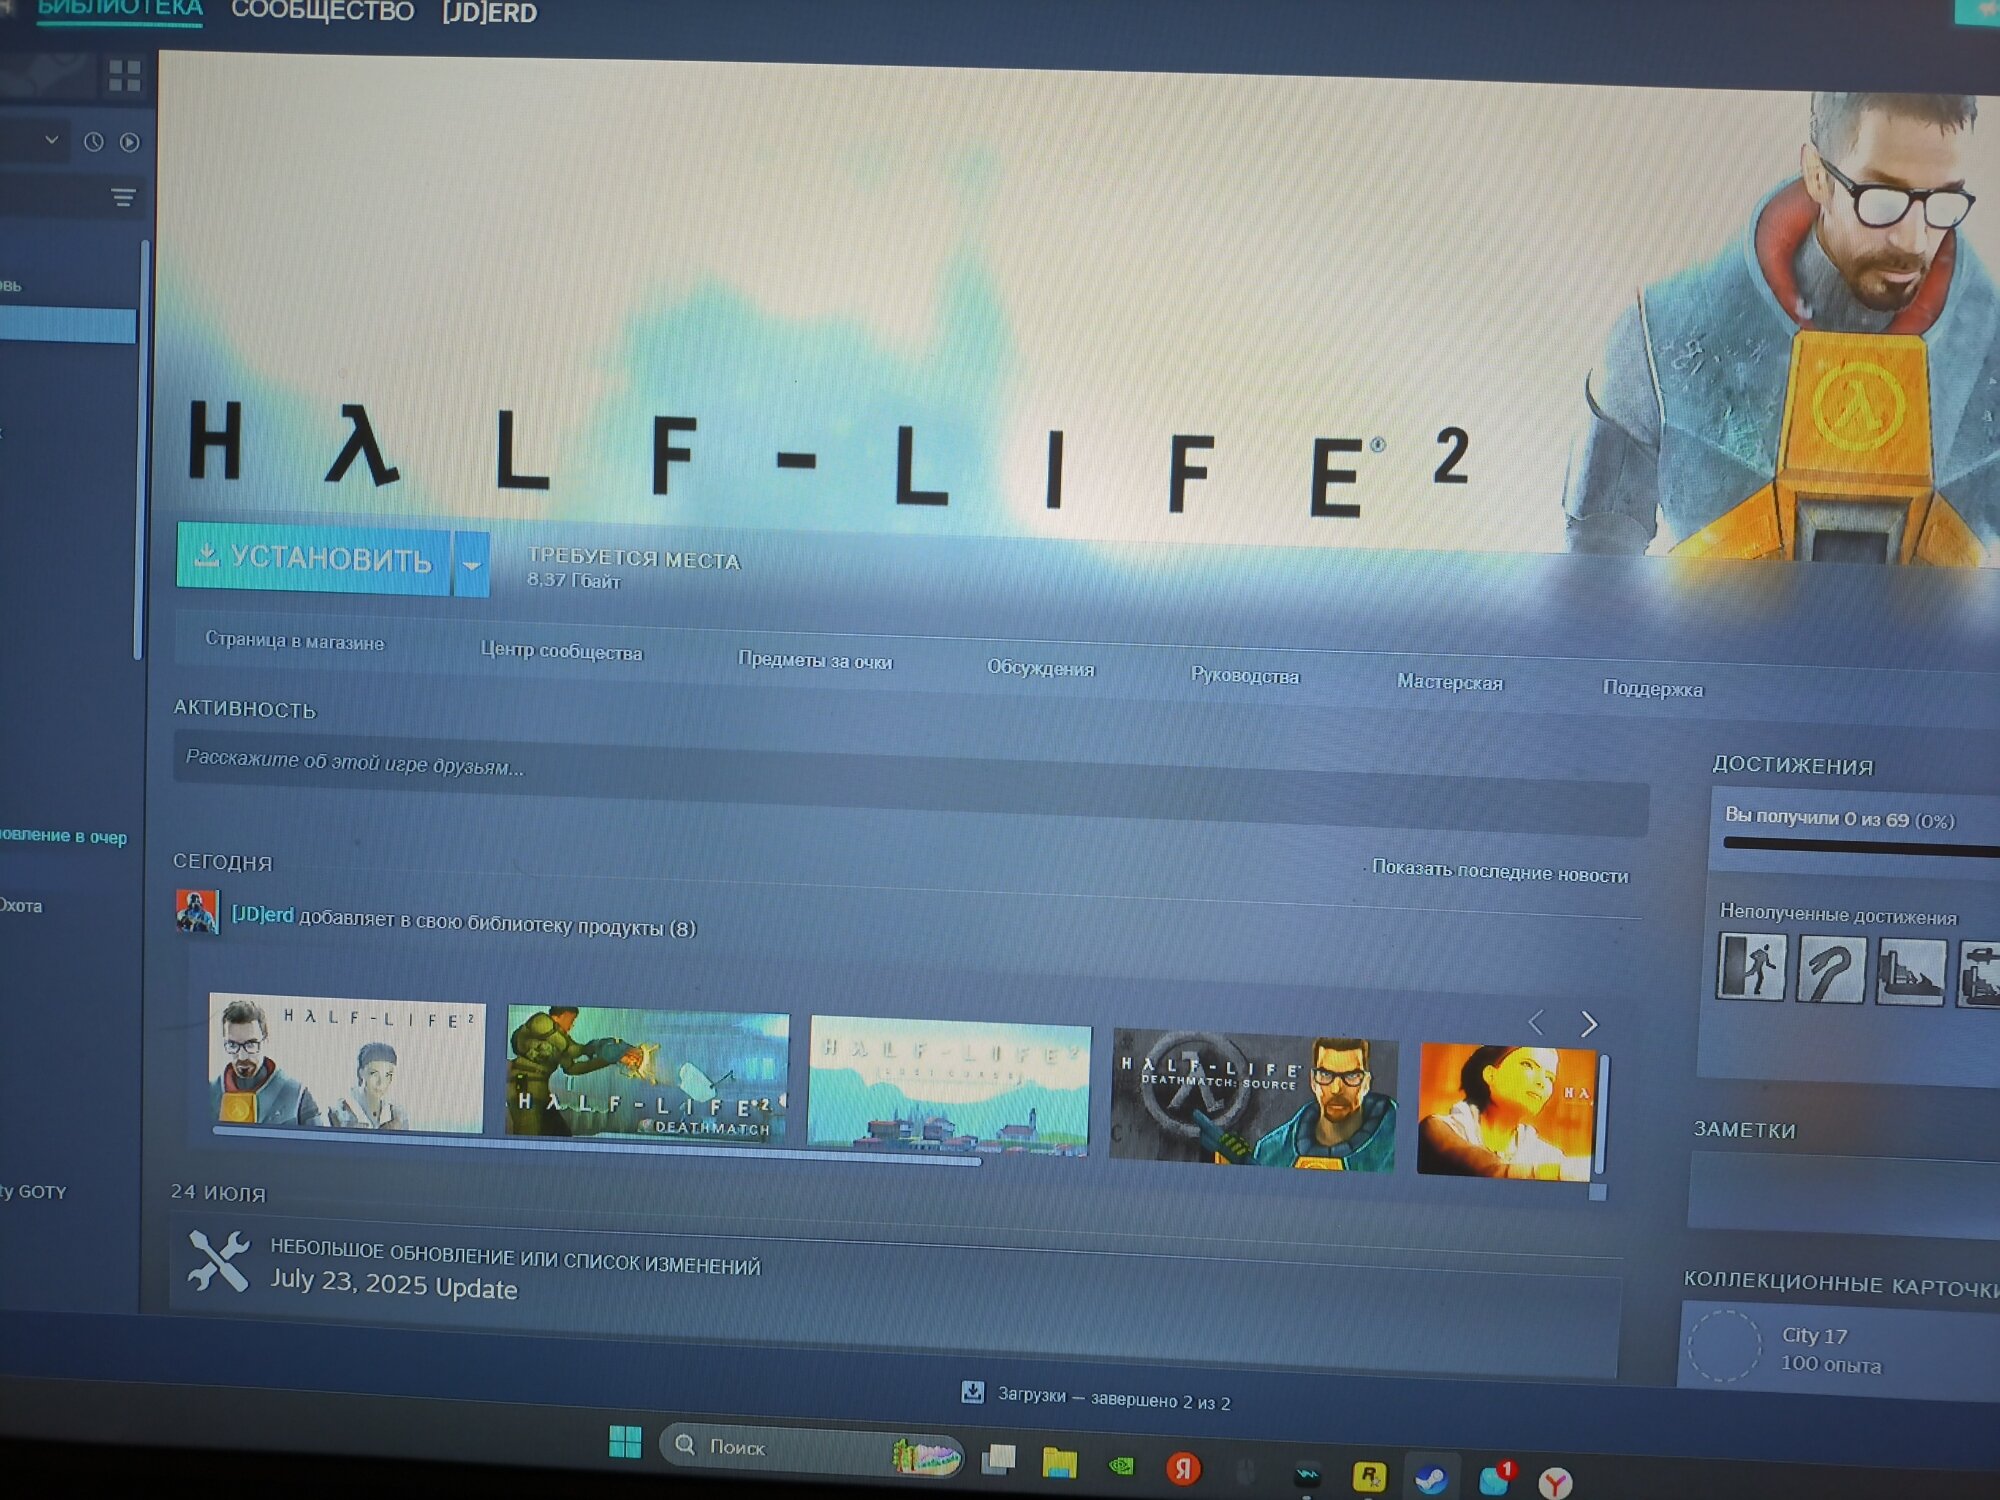Click the grid view icon in sidebar
The image size is (2000, 1500).
click(125, 76)
